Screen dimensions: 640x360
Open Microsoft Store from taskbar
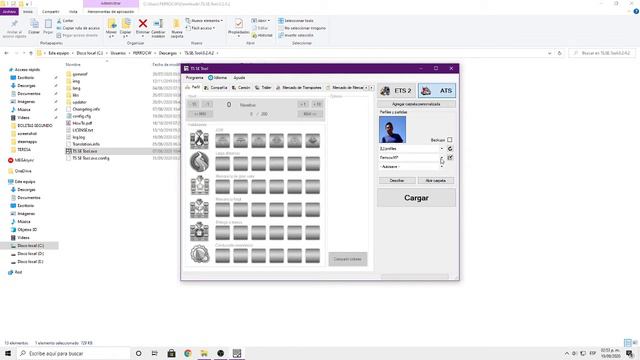[x=171, y=353]
